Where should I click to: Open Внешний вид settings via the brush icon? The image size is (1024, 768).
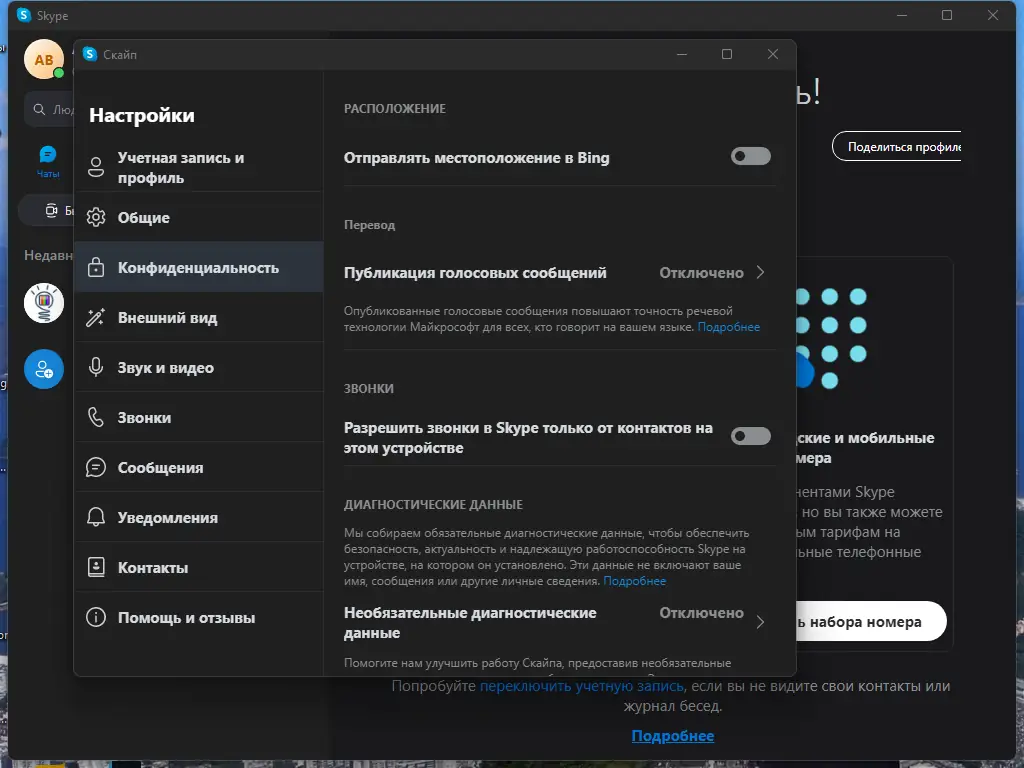tap(95, 317)
